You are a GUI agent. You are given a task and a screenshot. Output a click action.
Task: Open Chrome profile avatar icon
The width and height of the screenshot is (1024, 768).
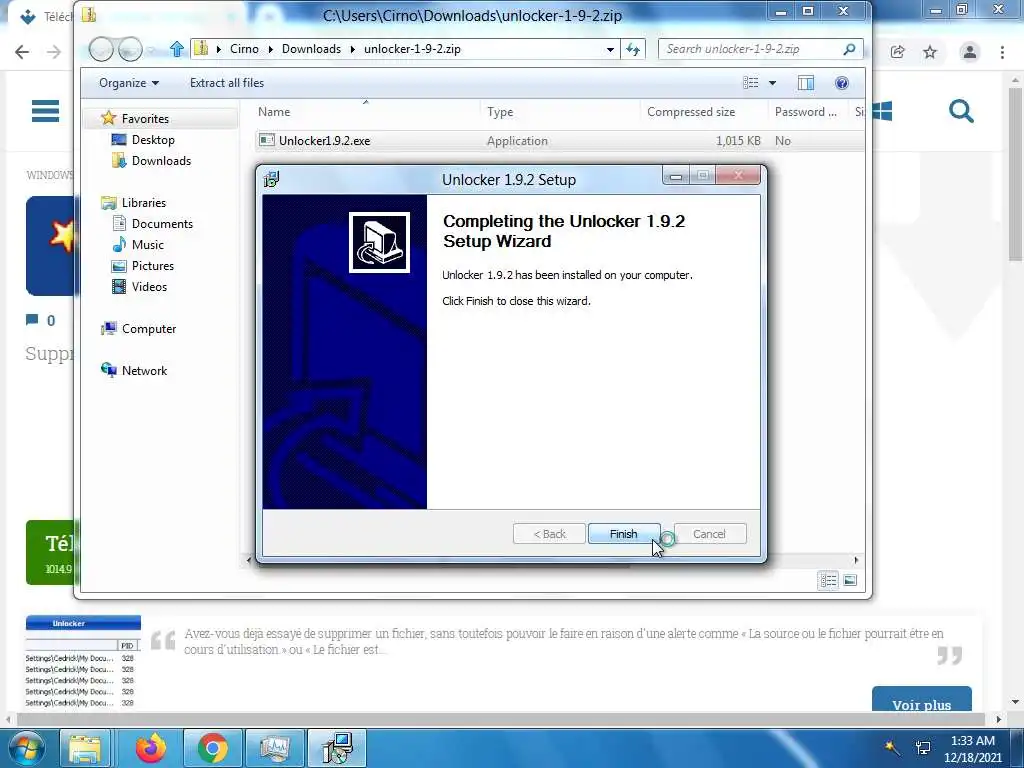[970, 52]
